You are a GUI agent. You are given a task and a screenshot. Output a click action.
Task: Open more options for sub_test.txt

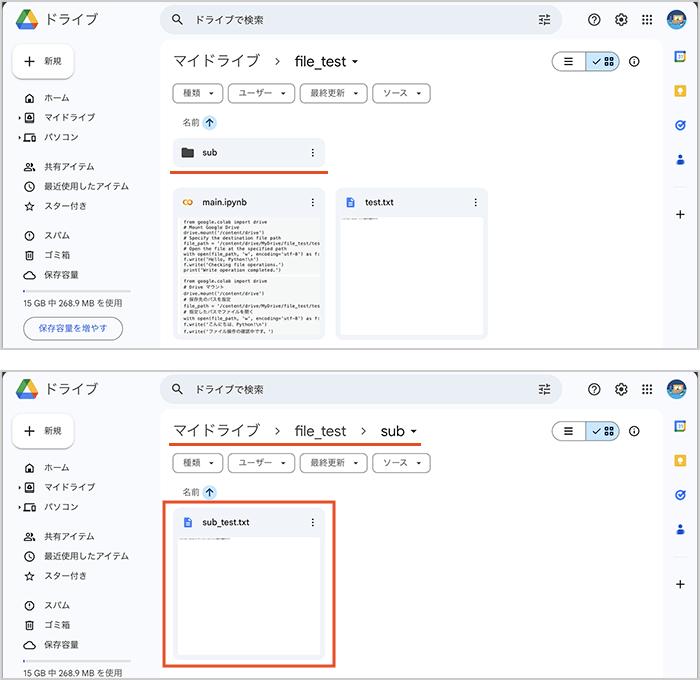click(312, 522)
